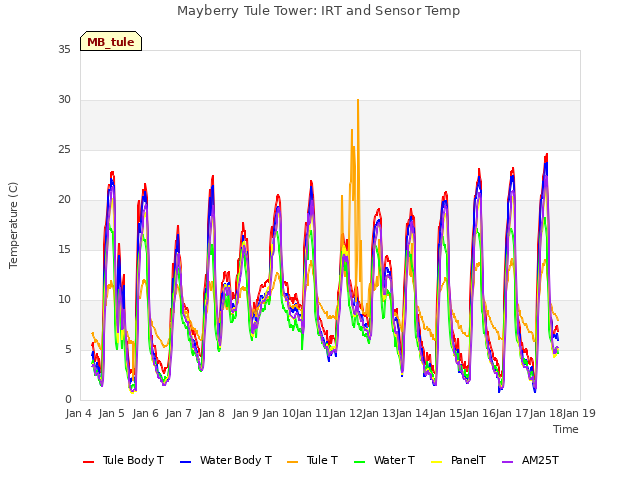Click the Jan 9 x-axis tick label

click(246, 413)
